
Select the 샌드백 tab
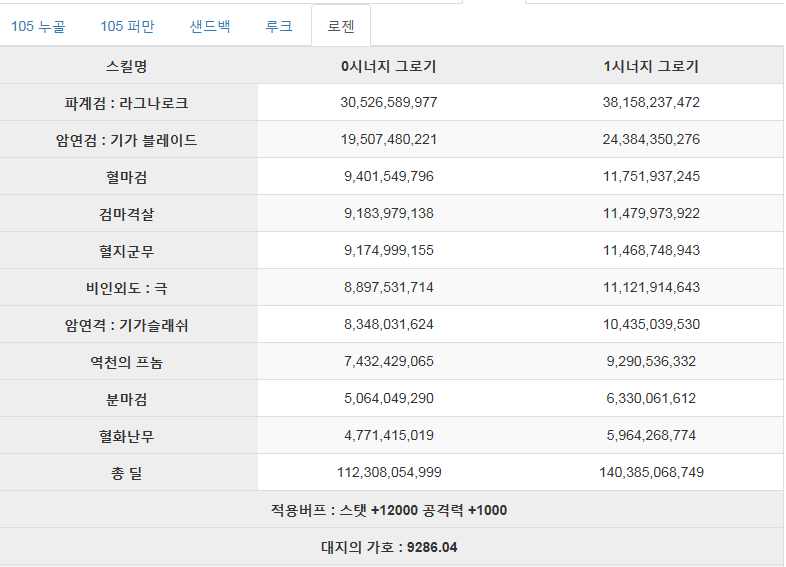[210, 26]
